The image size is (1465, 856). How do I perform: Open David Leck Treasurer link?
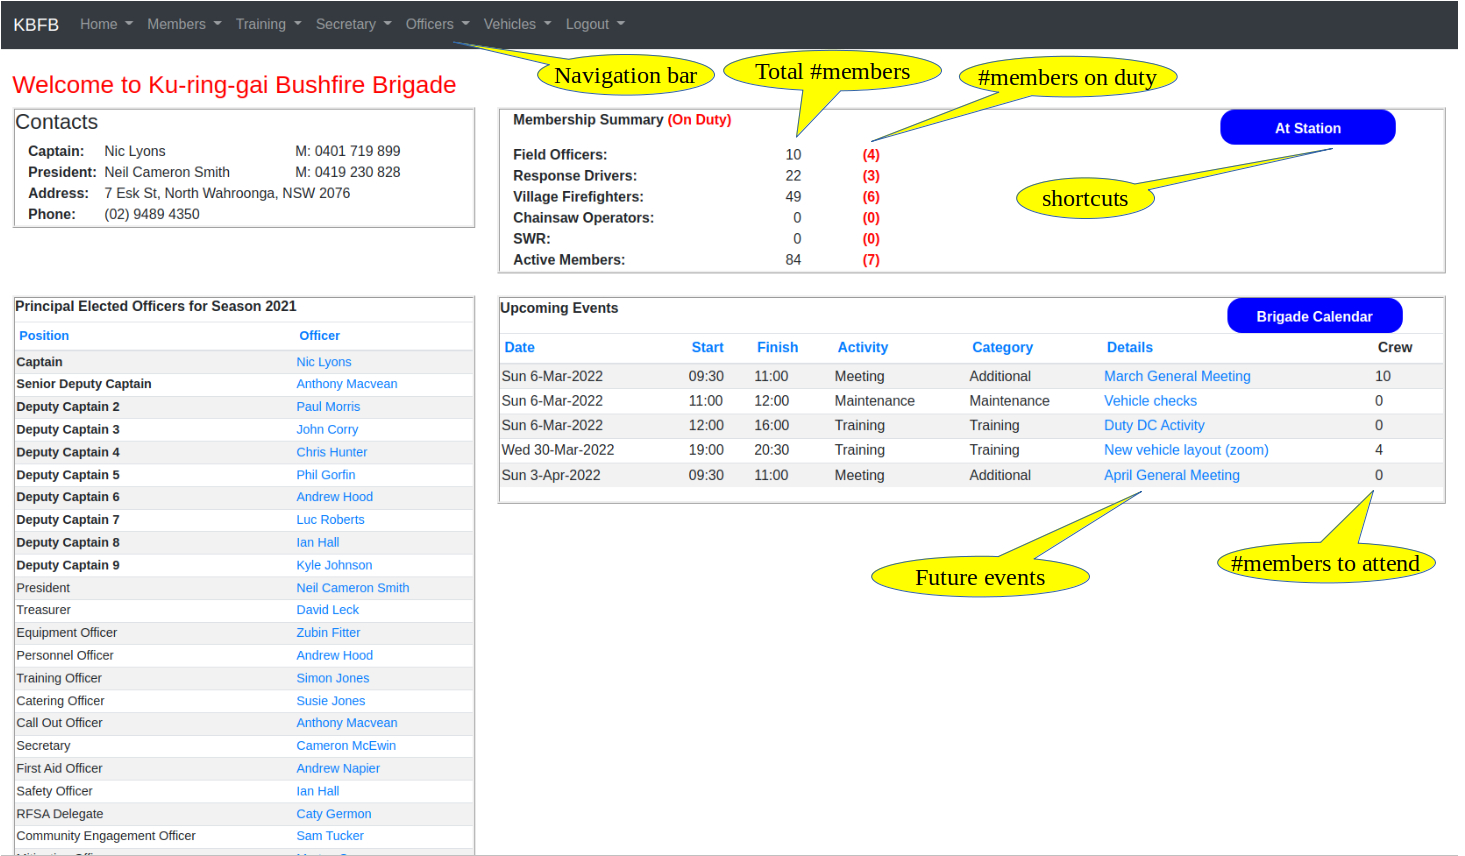327,610
